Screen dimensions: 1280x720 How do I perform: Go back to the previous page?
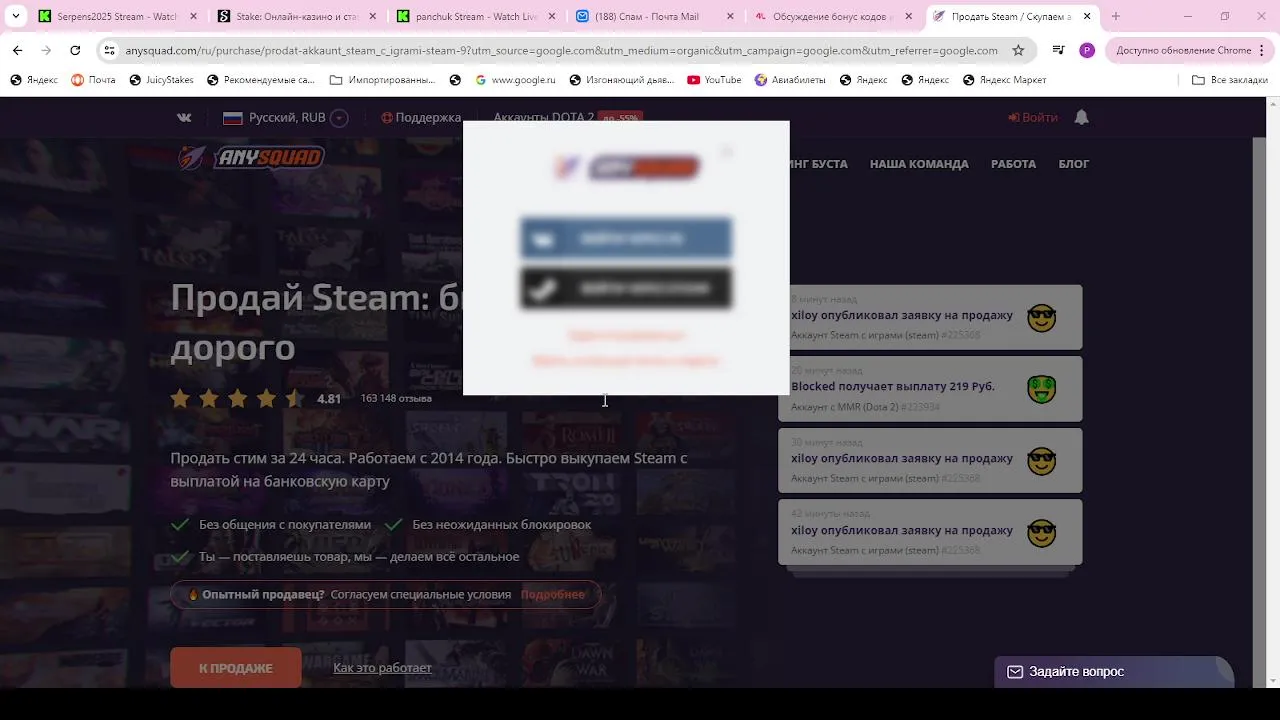coord(18,50)
